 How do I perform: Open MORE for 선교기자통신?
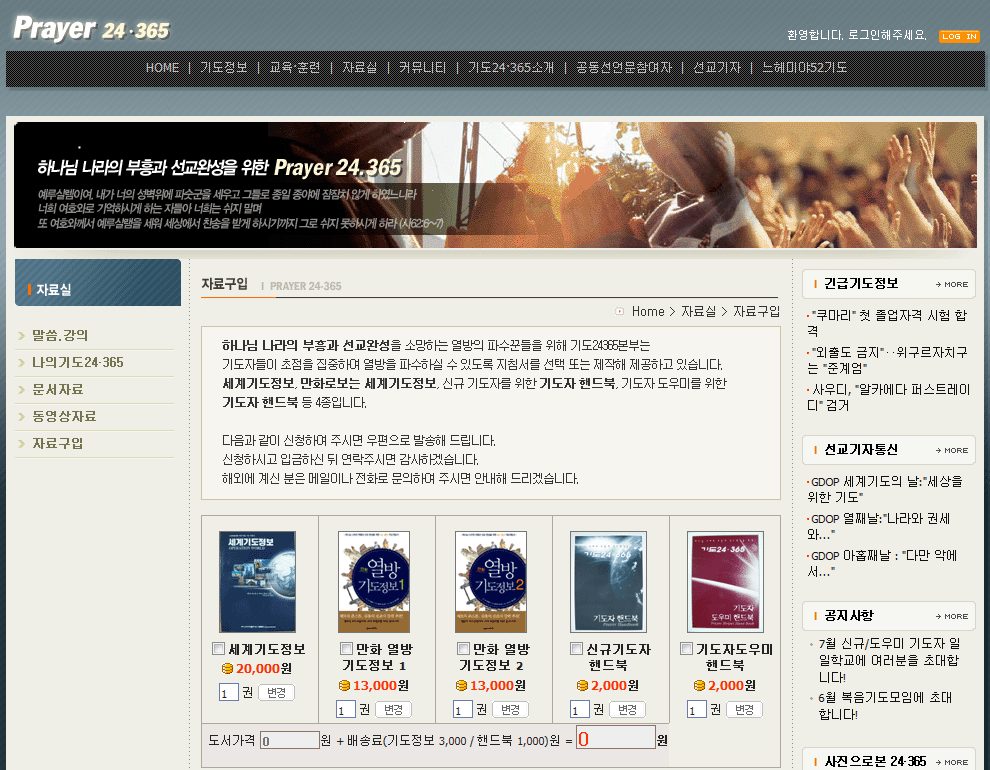952,451
